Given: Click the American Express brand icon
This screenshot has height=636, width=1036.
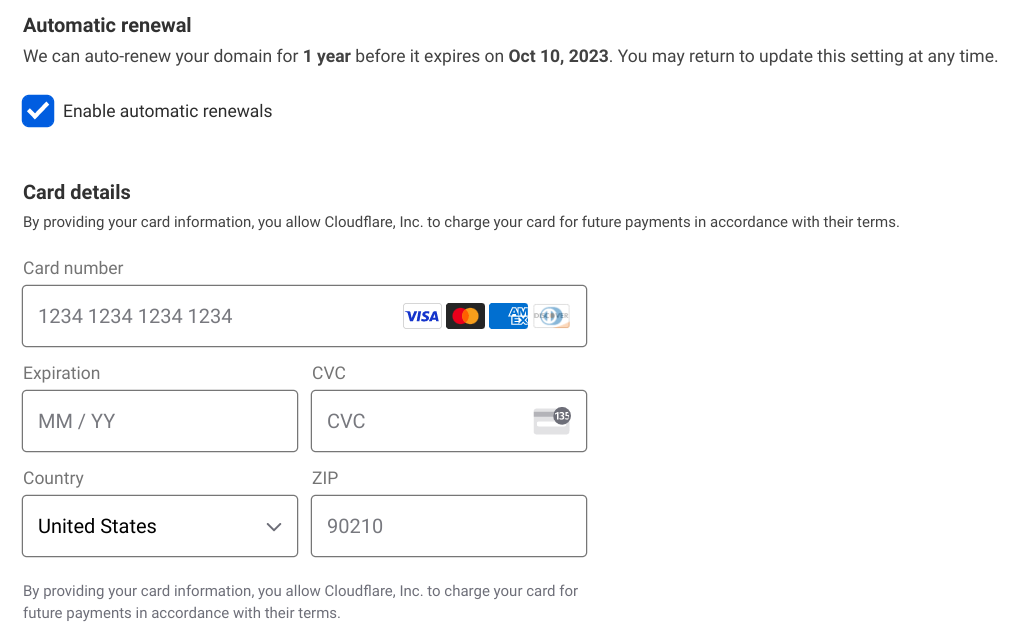Looking at the screenshot, I should [508, 316].
